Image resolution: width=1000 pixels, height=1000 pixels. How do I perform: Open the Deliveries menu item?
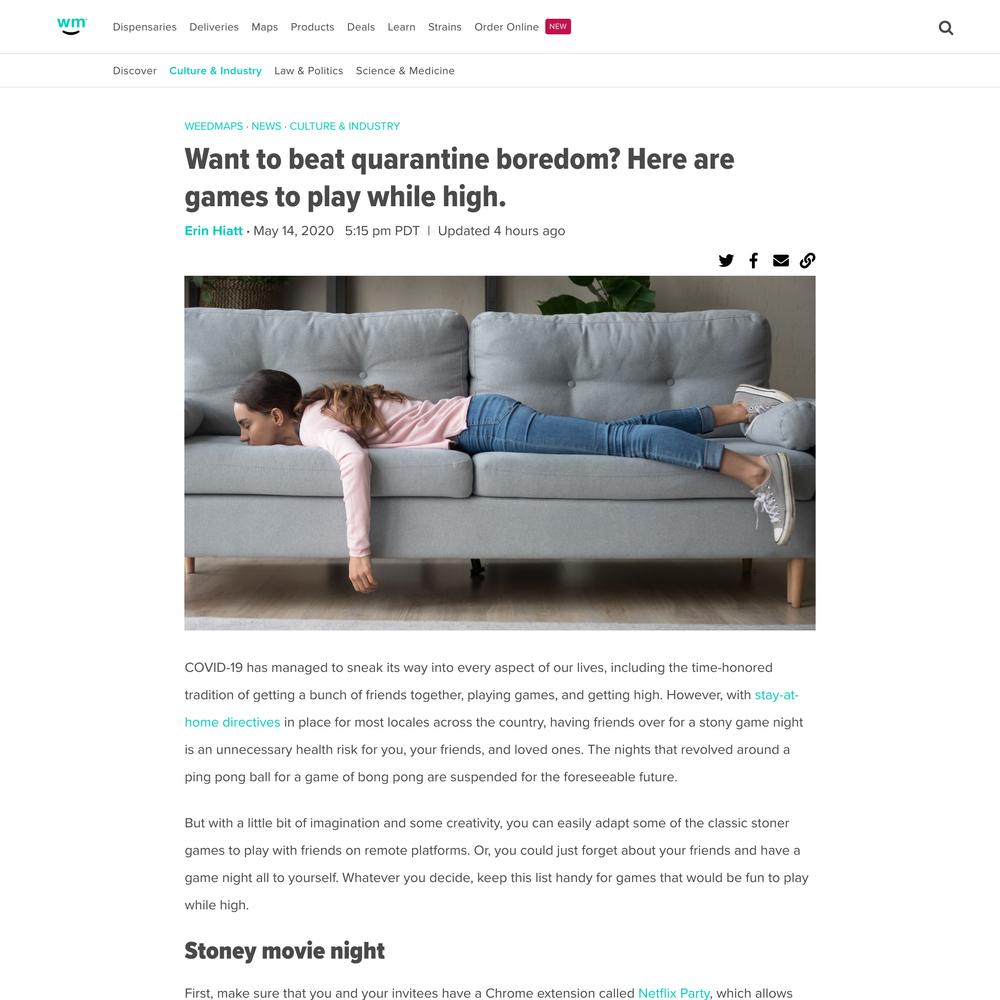[214, 27]
